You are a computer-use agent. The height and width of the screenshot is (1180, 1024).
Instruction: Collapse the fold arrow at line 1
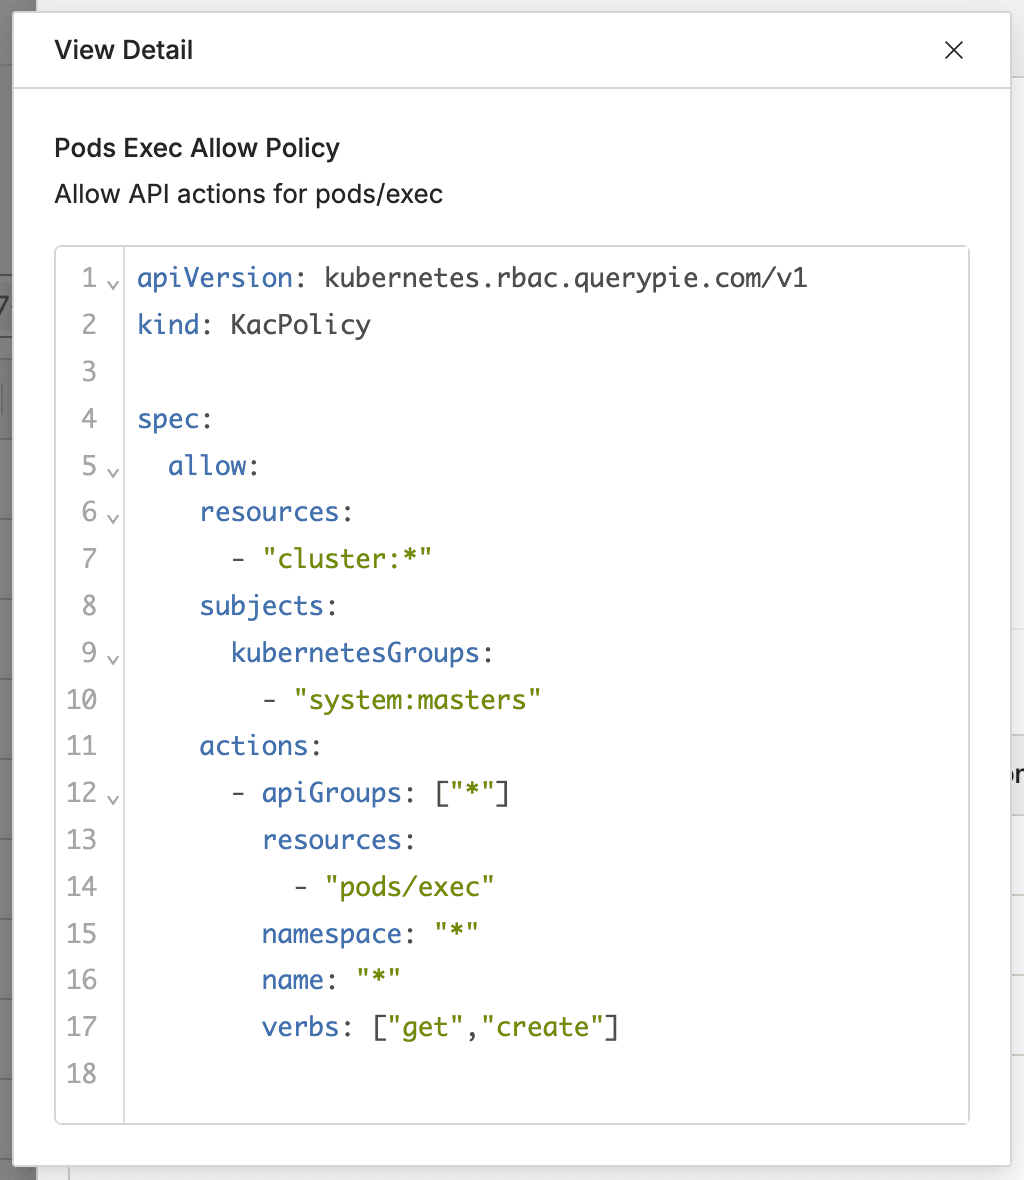[113, 283]
